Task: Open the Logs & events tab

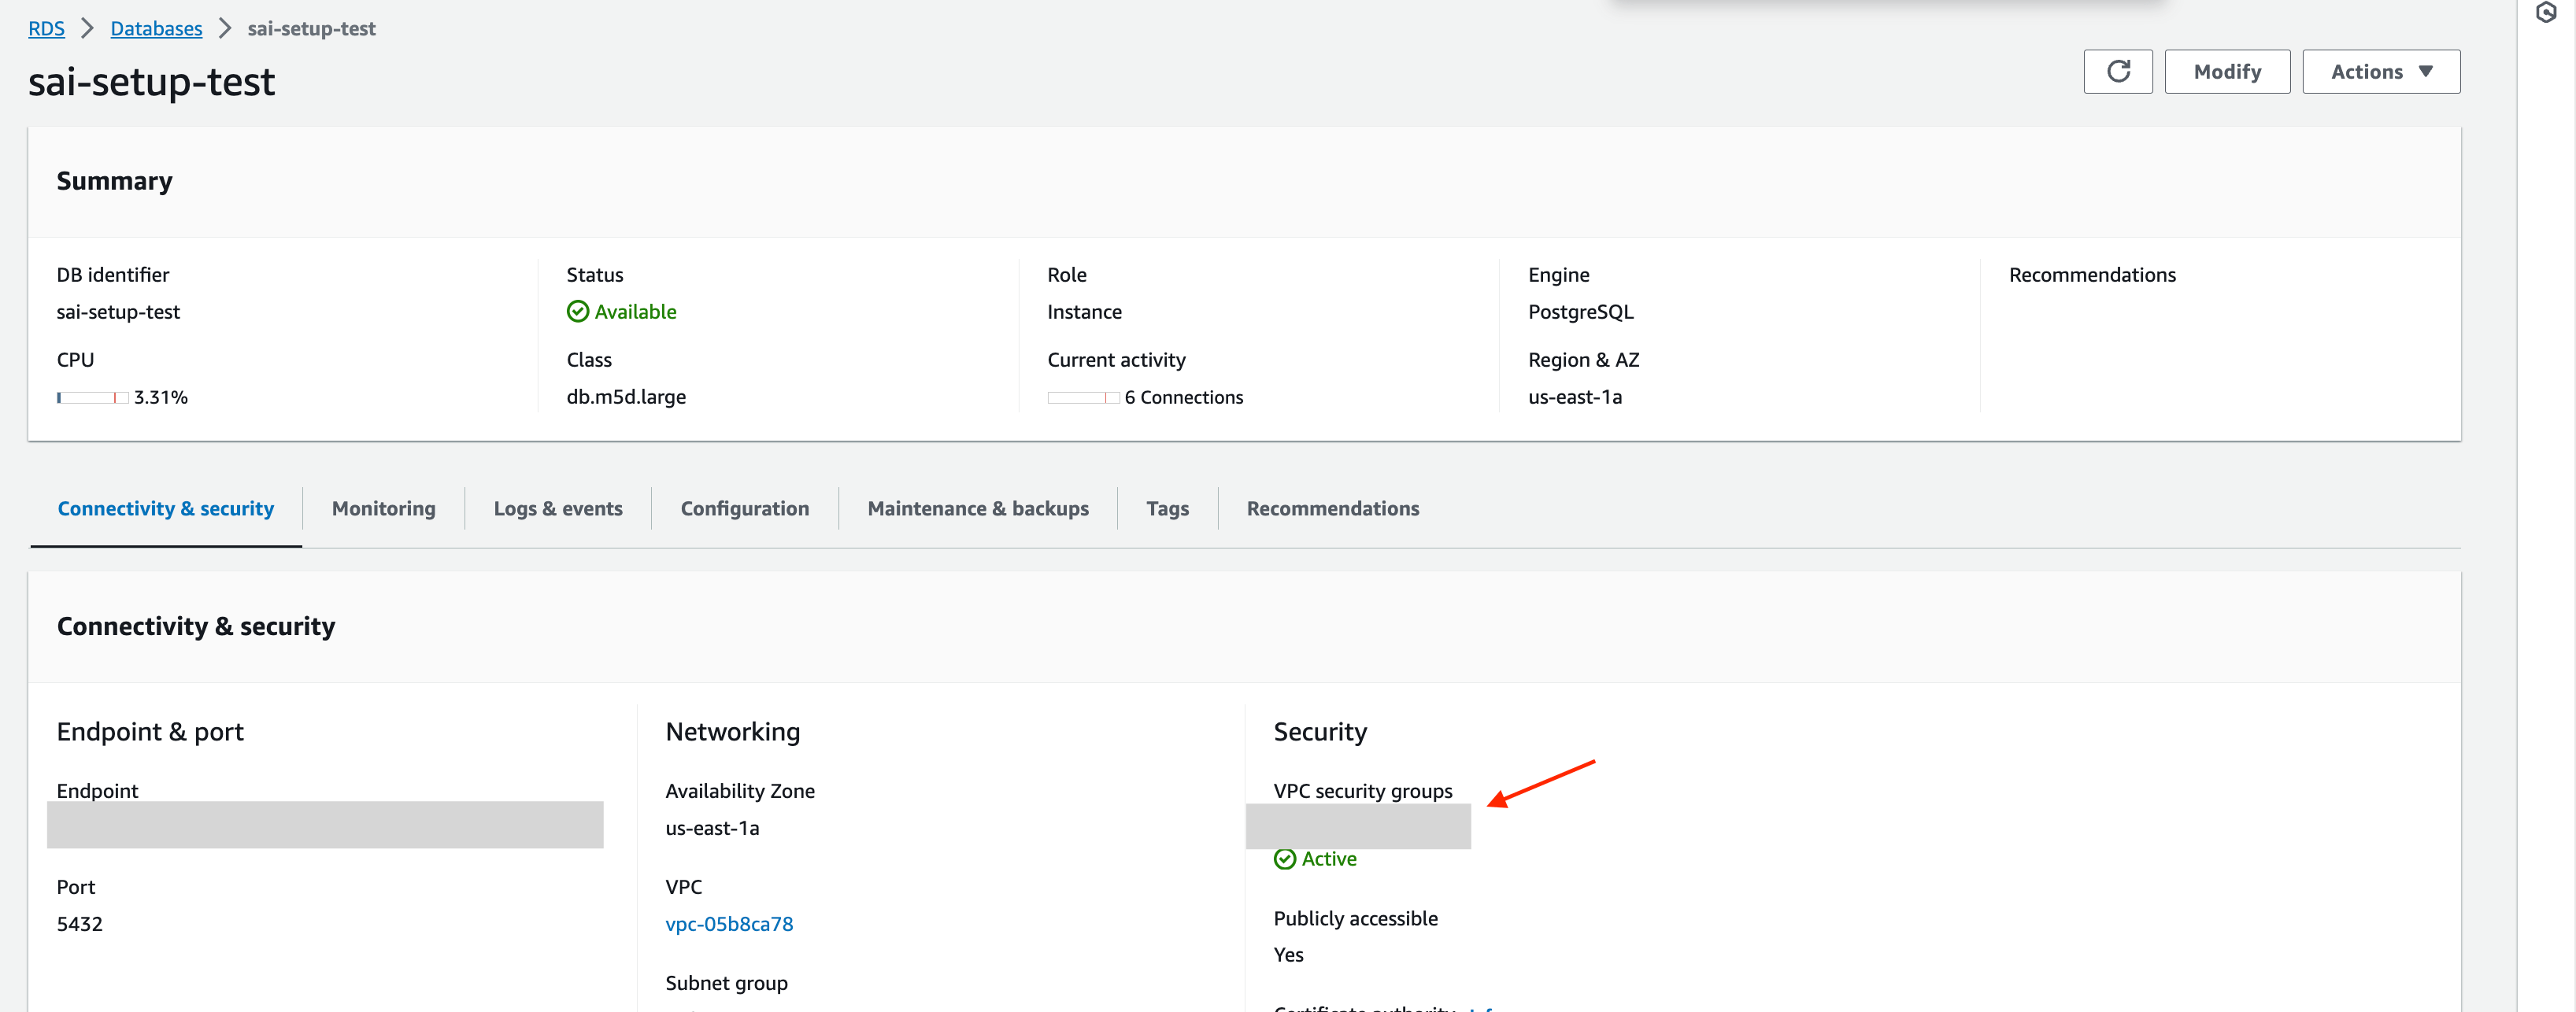Action: [x=558, y=508]
